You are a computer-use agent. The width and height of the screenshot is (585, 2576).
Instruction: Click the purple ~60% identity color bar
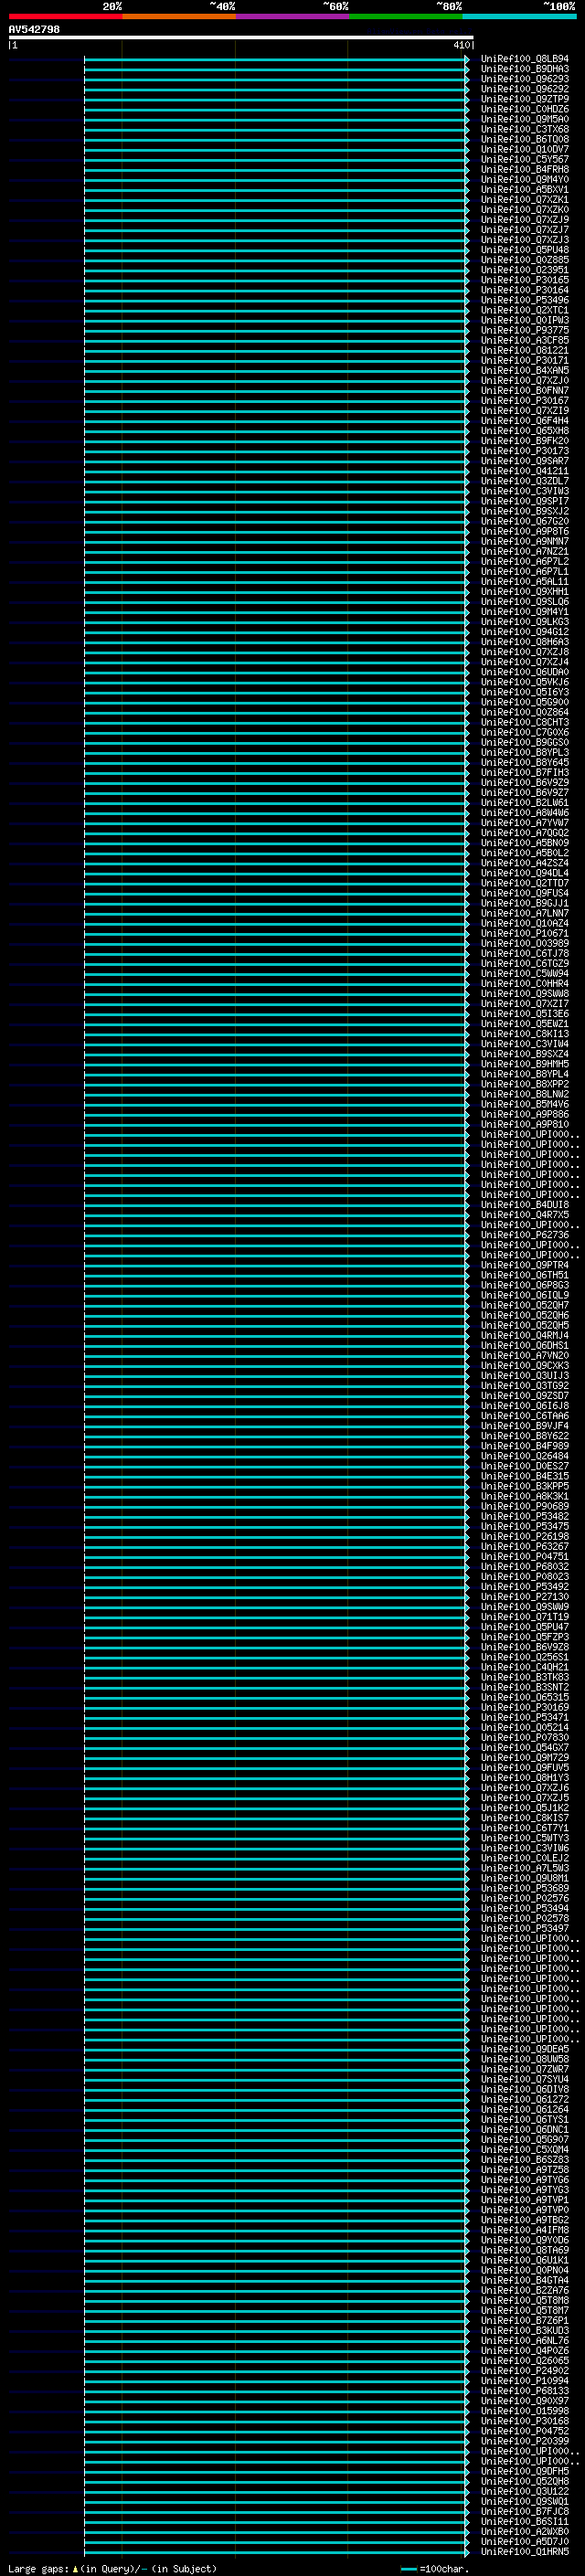(x=292, y=16)
